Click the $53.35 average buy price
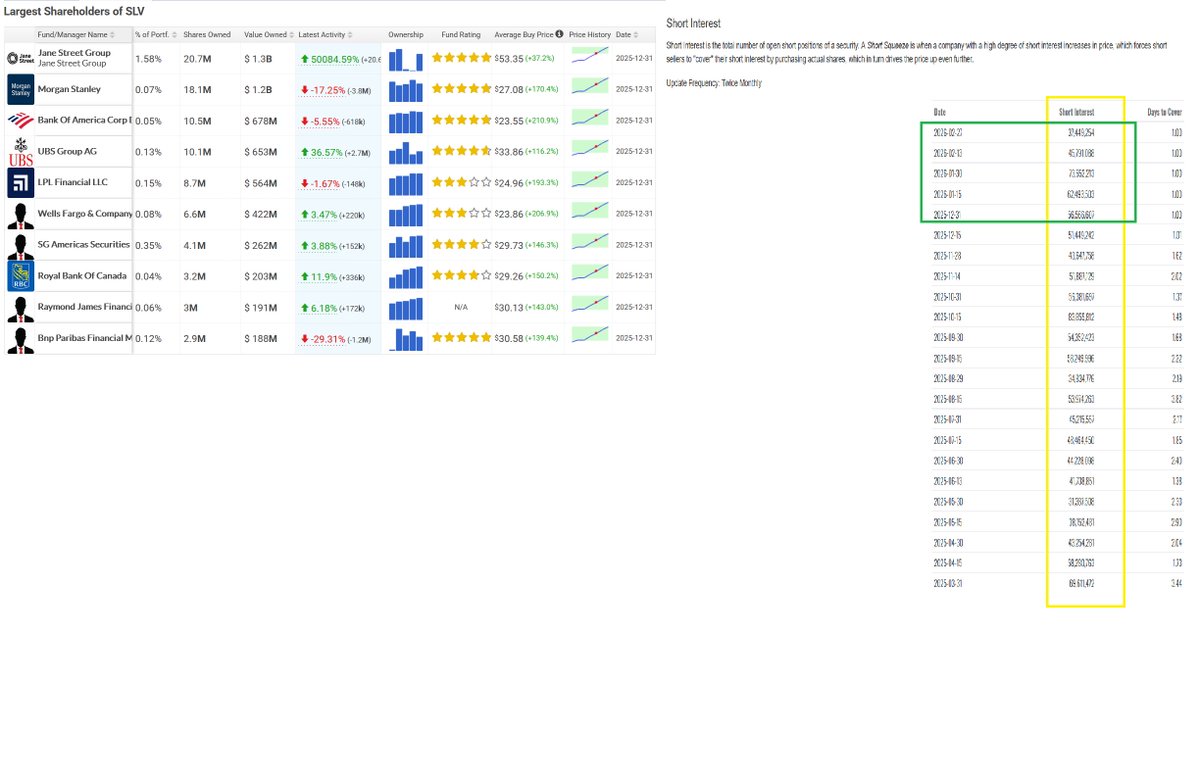Image resolution: width=1200 pixels, height=783 pixels. pyautogui.click(x=509, y=59)
